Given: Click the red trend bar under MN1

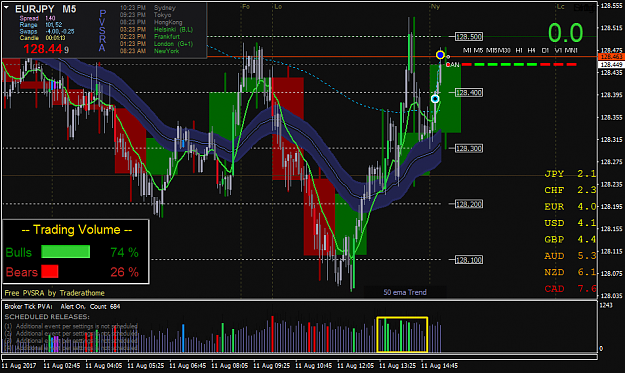Looking at the screenshot, I should [571, 65].
